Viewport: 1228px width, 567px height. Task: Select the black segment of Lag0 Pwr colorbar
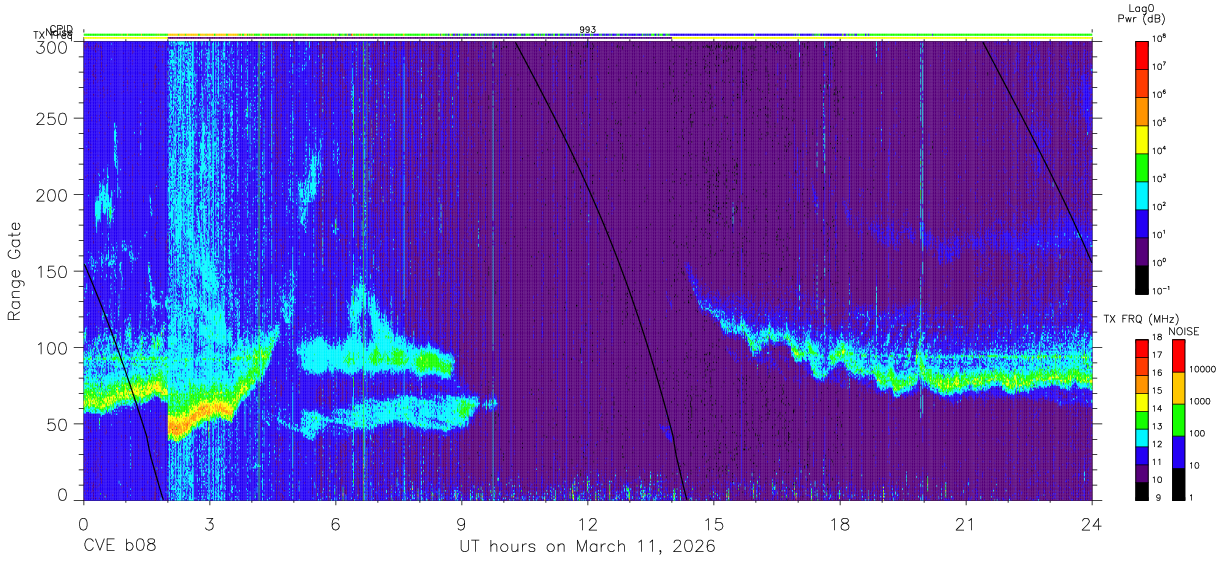1142,278
